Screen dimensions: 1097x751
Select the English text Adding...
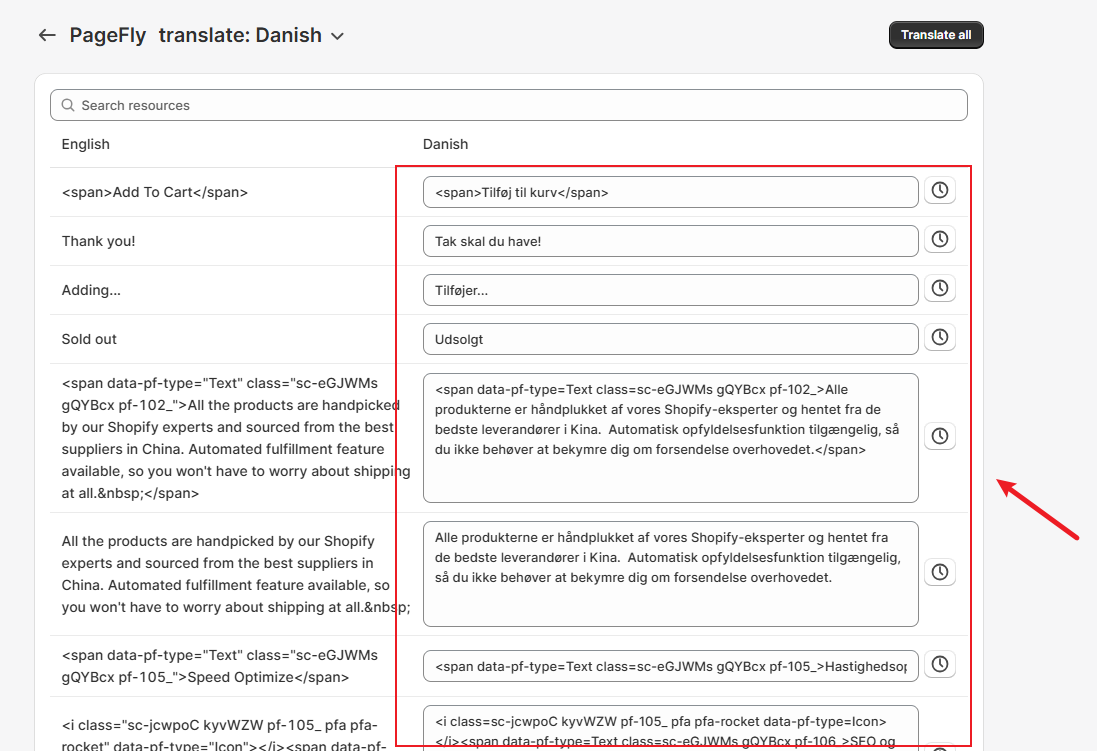(x=91, y=290)
